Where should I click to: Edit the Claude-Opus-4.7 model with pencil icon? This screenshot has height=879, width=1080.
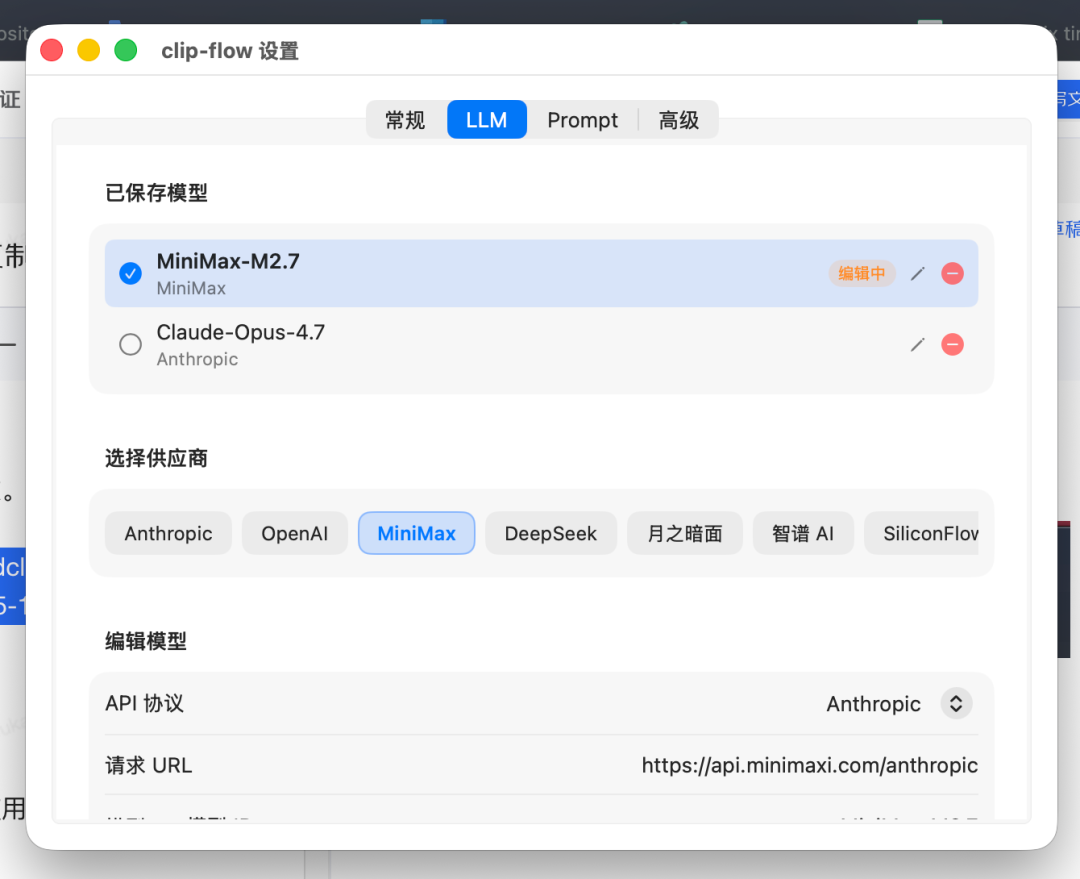917,344
